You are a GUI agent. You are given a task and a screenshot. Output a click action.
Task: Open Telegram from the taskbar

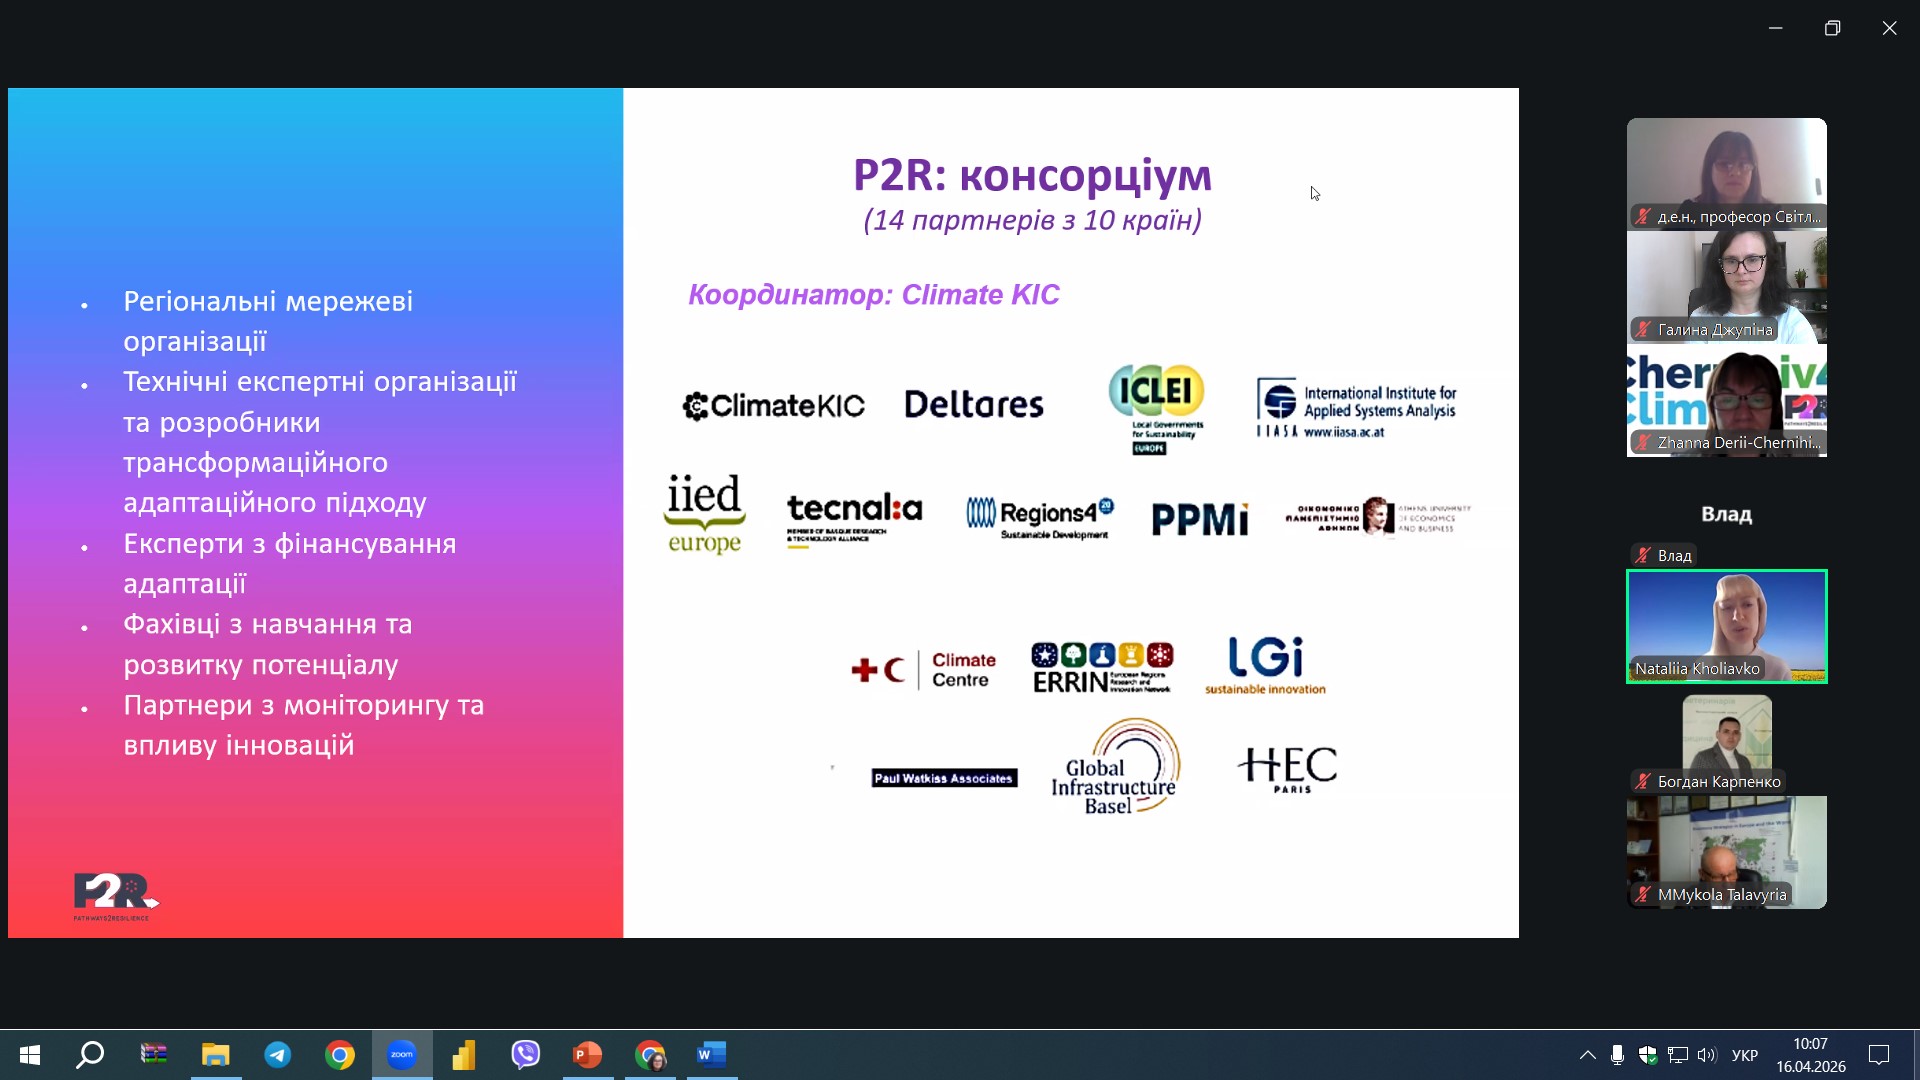tap(278, 1055)
